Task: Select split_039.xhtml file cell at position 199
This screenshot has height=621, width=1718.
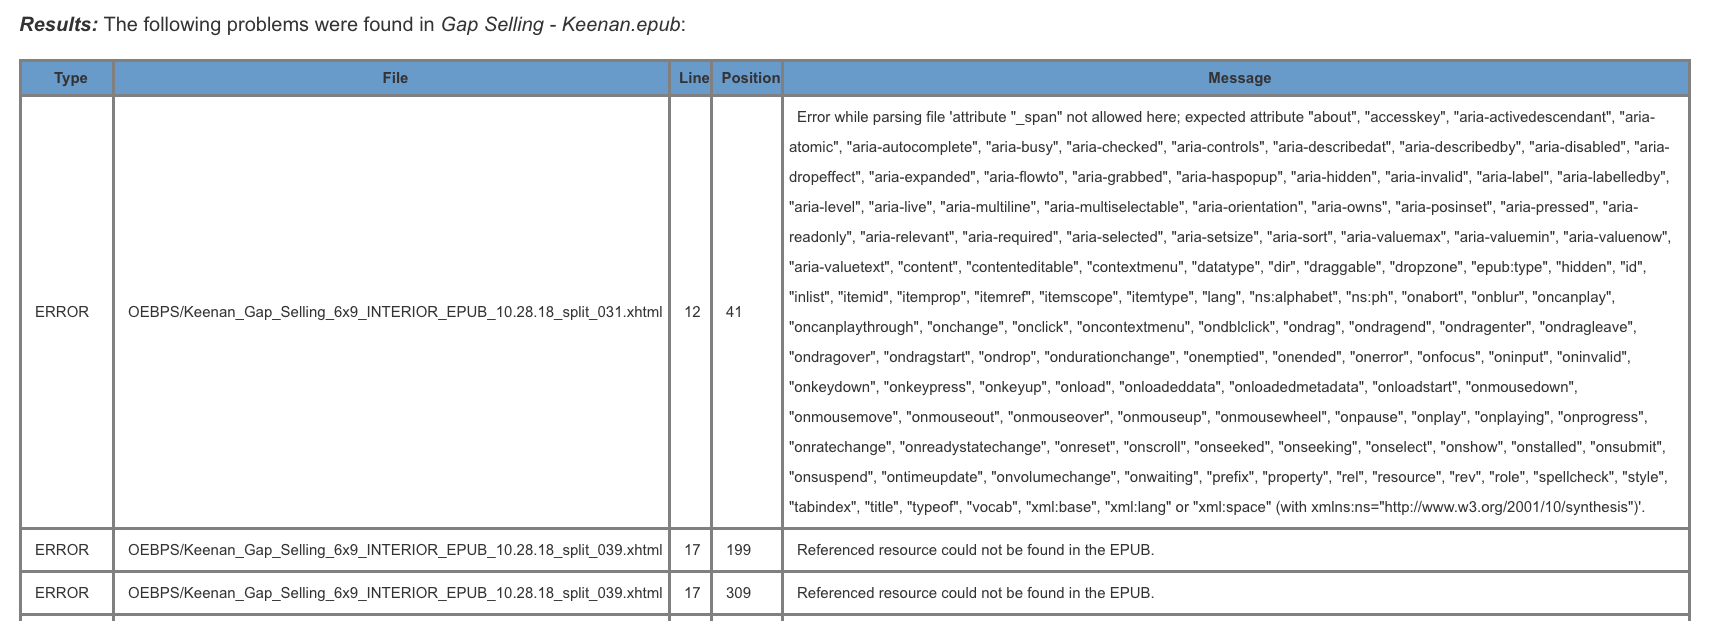Action: [395, 550]
